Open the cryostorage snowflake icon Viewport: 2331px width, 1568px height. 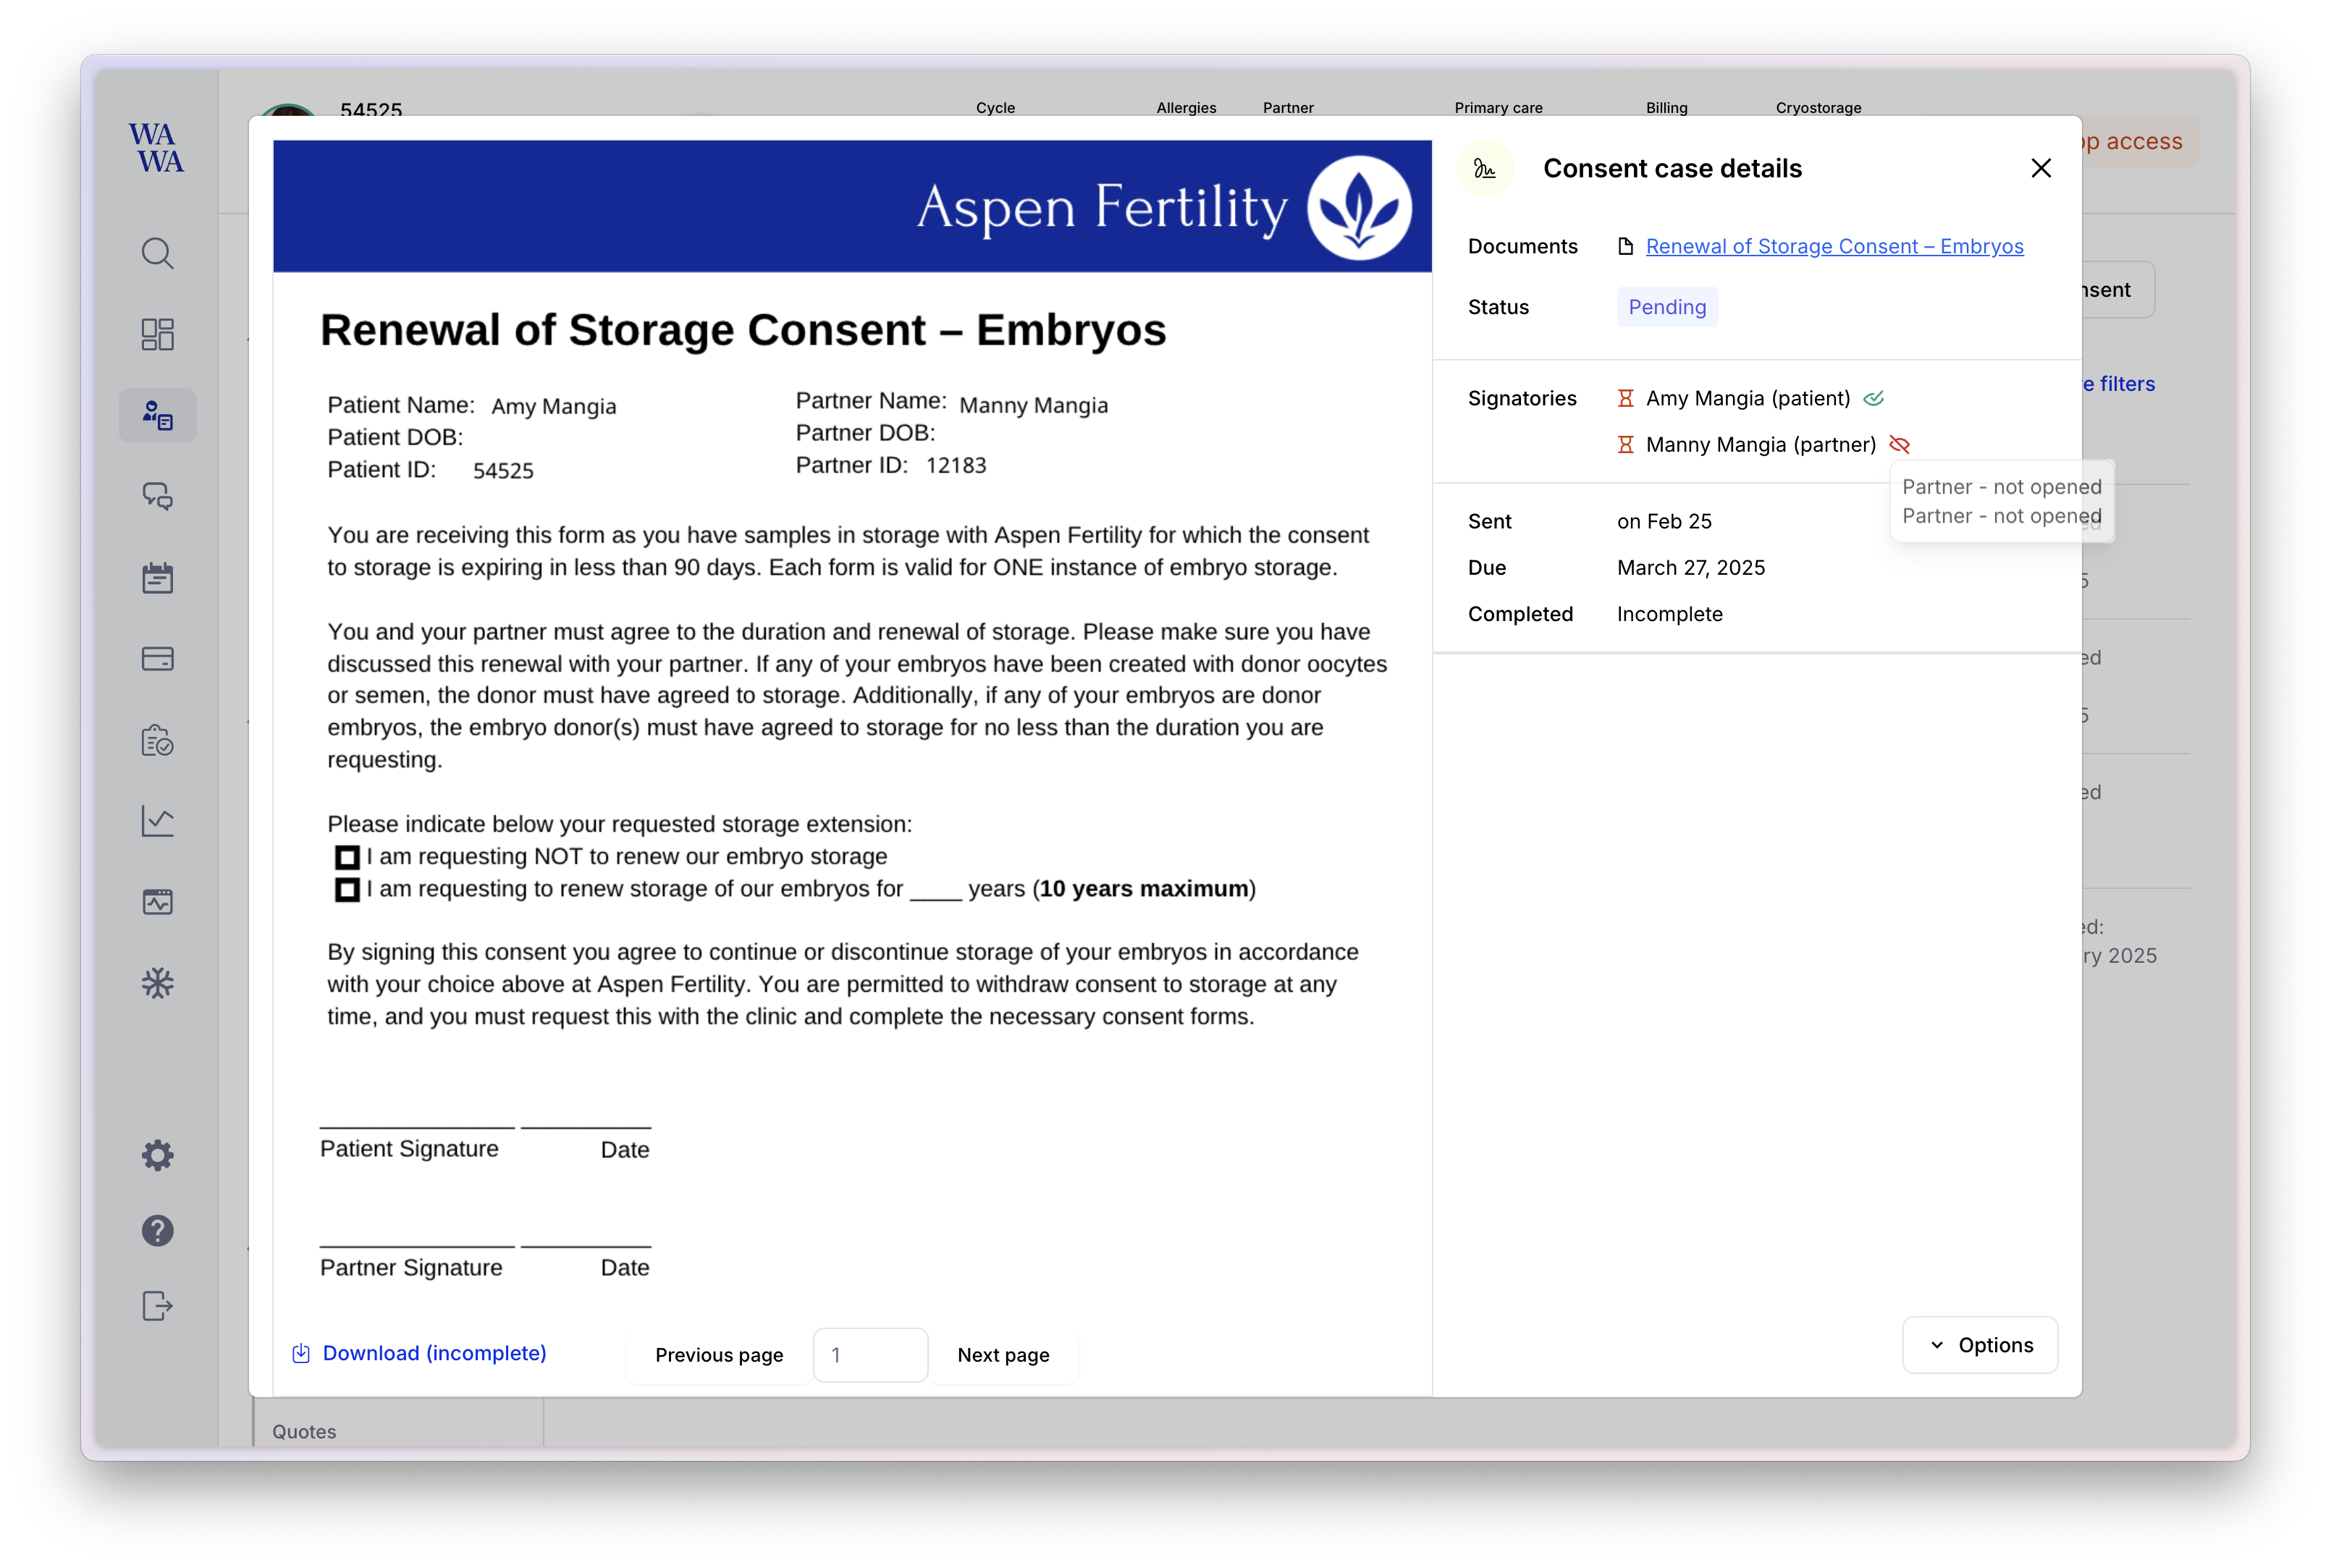coord(157,983)
